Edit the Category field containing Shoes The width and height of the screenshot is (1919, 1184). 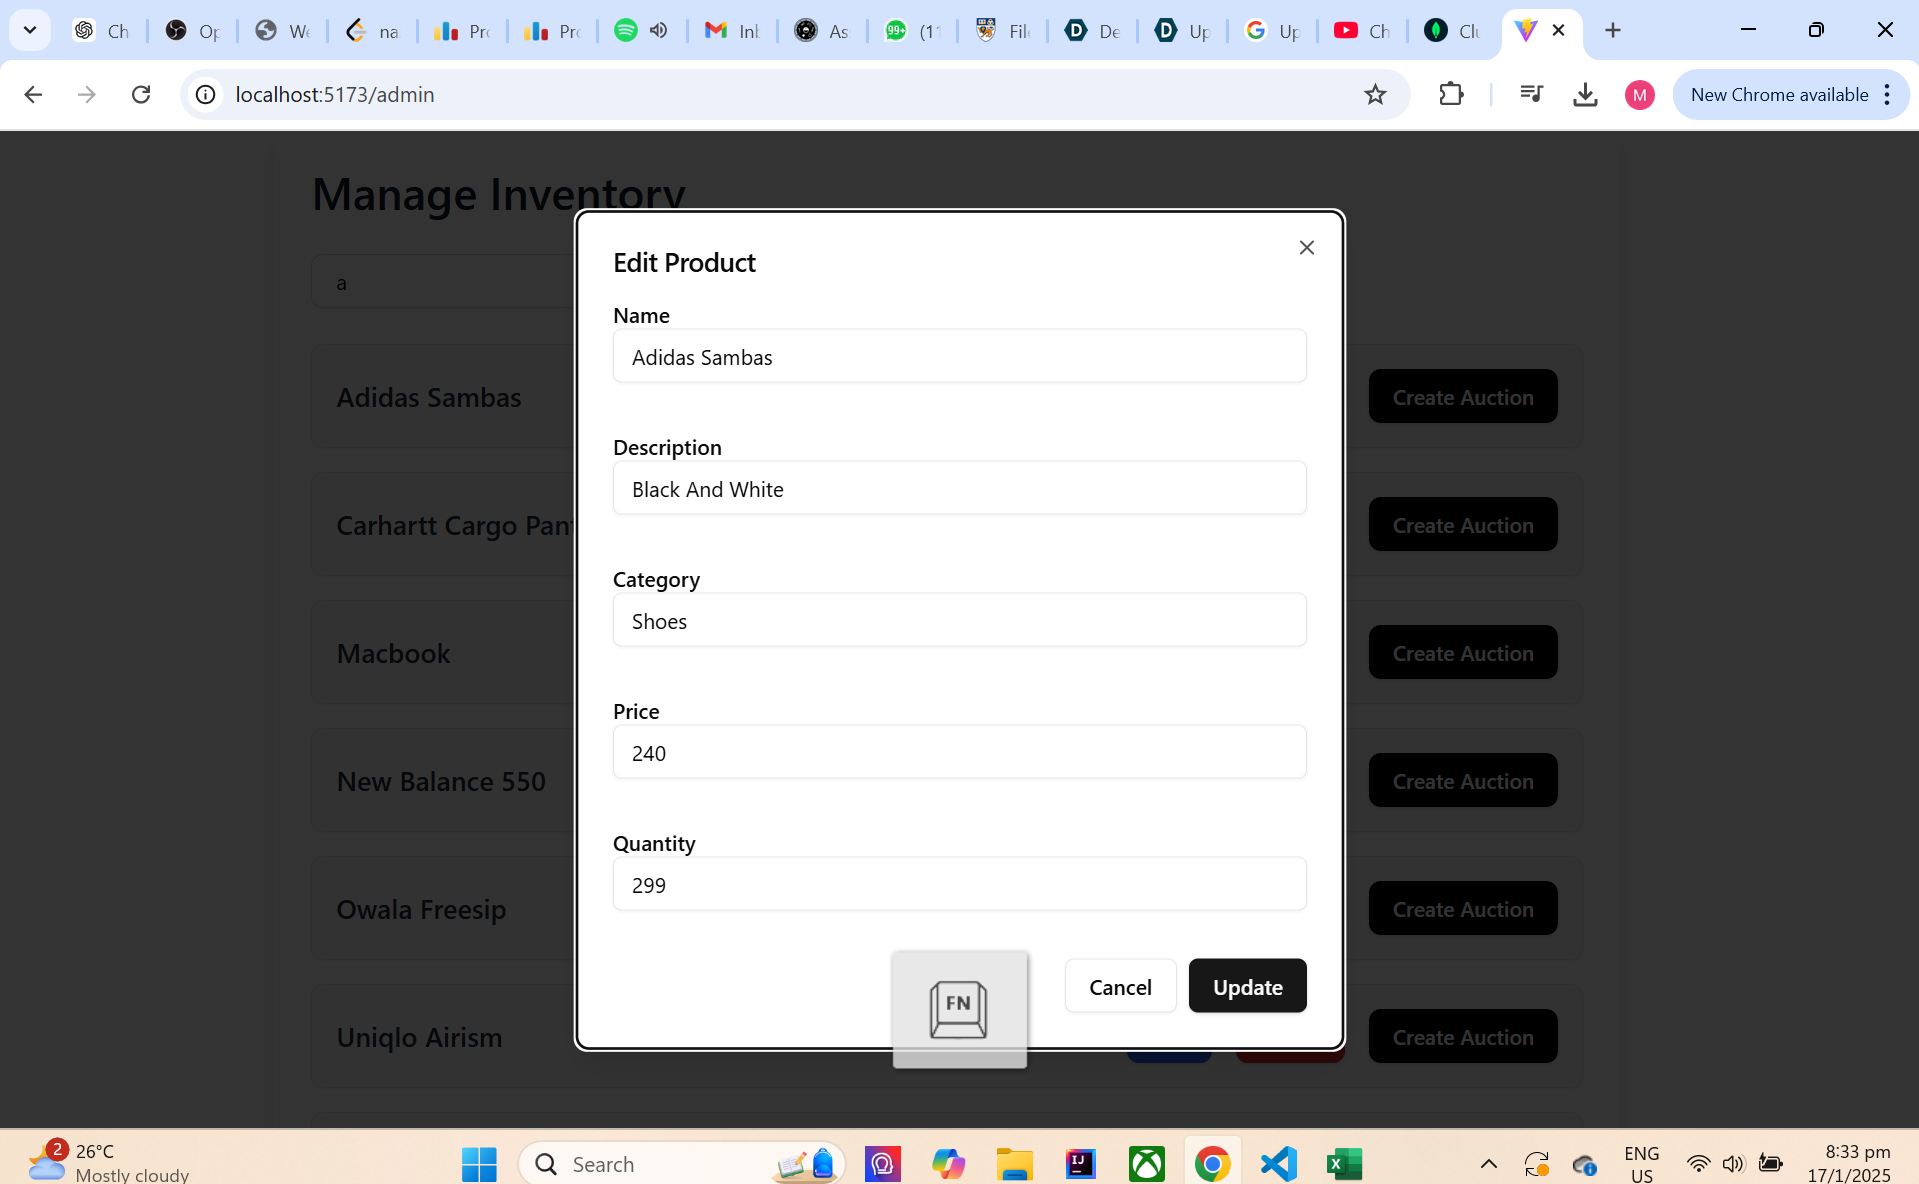coord(959,620)
